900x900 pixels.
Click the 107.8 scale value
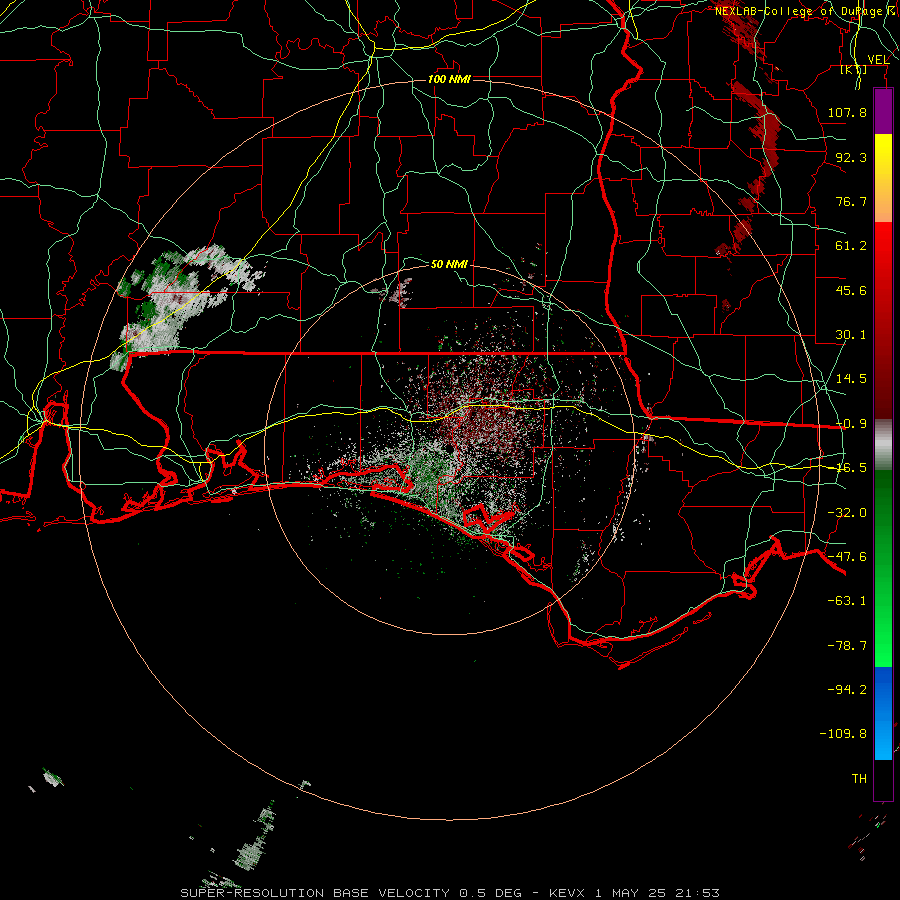[847, 112]
